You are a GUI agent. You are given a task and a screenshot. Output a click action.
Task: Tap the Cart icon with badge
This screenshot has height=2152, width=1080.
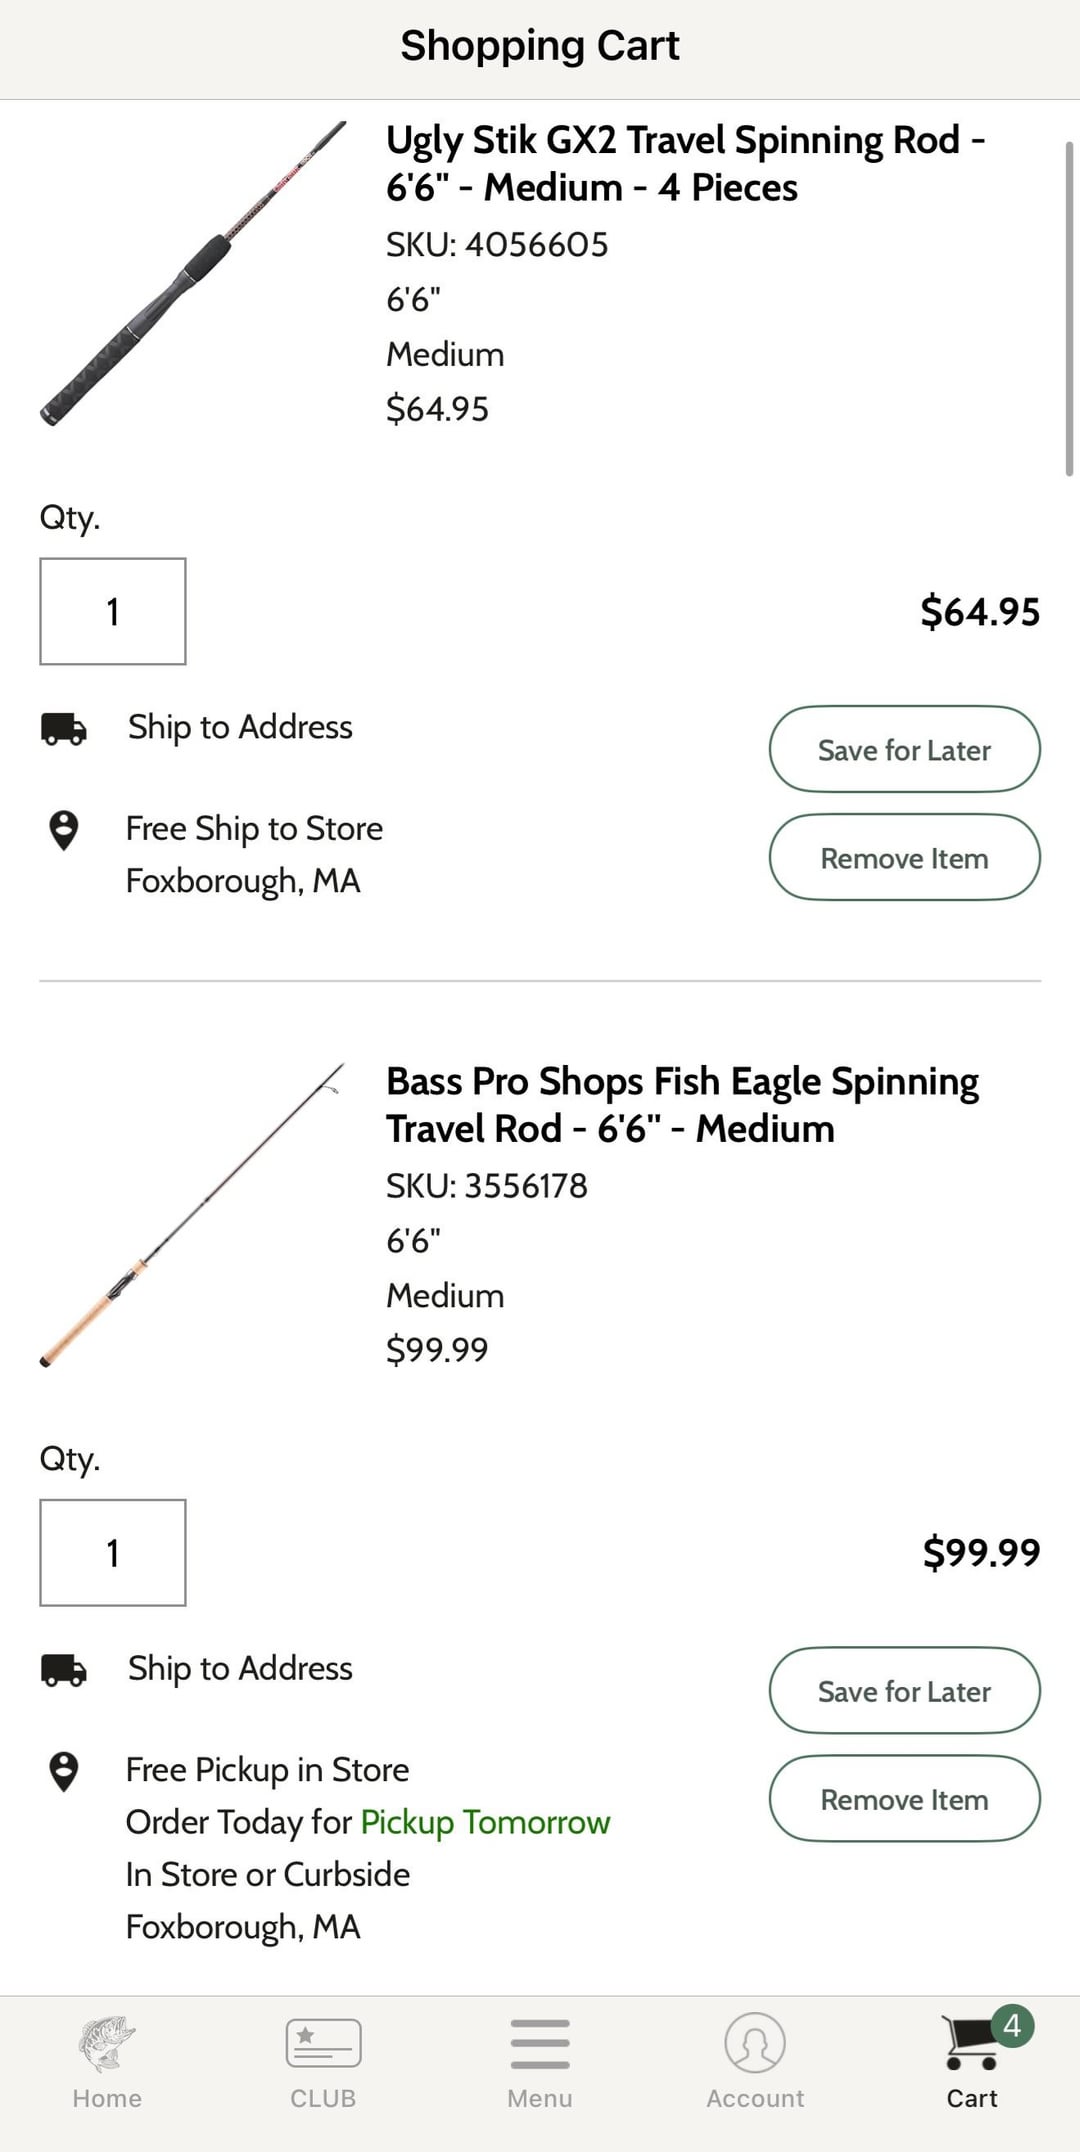(x=972, y=2044)
